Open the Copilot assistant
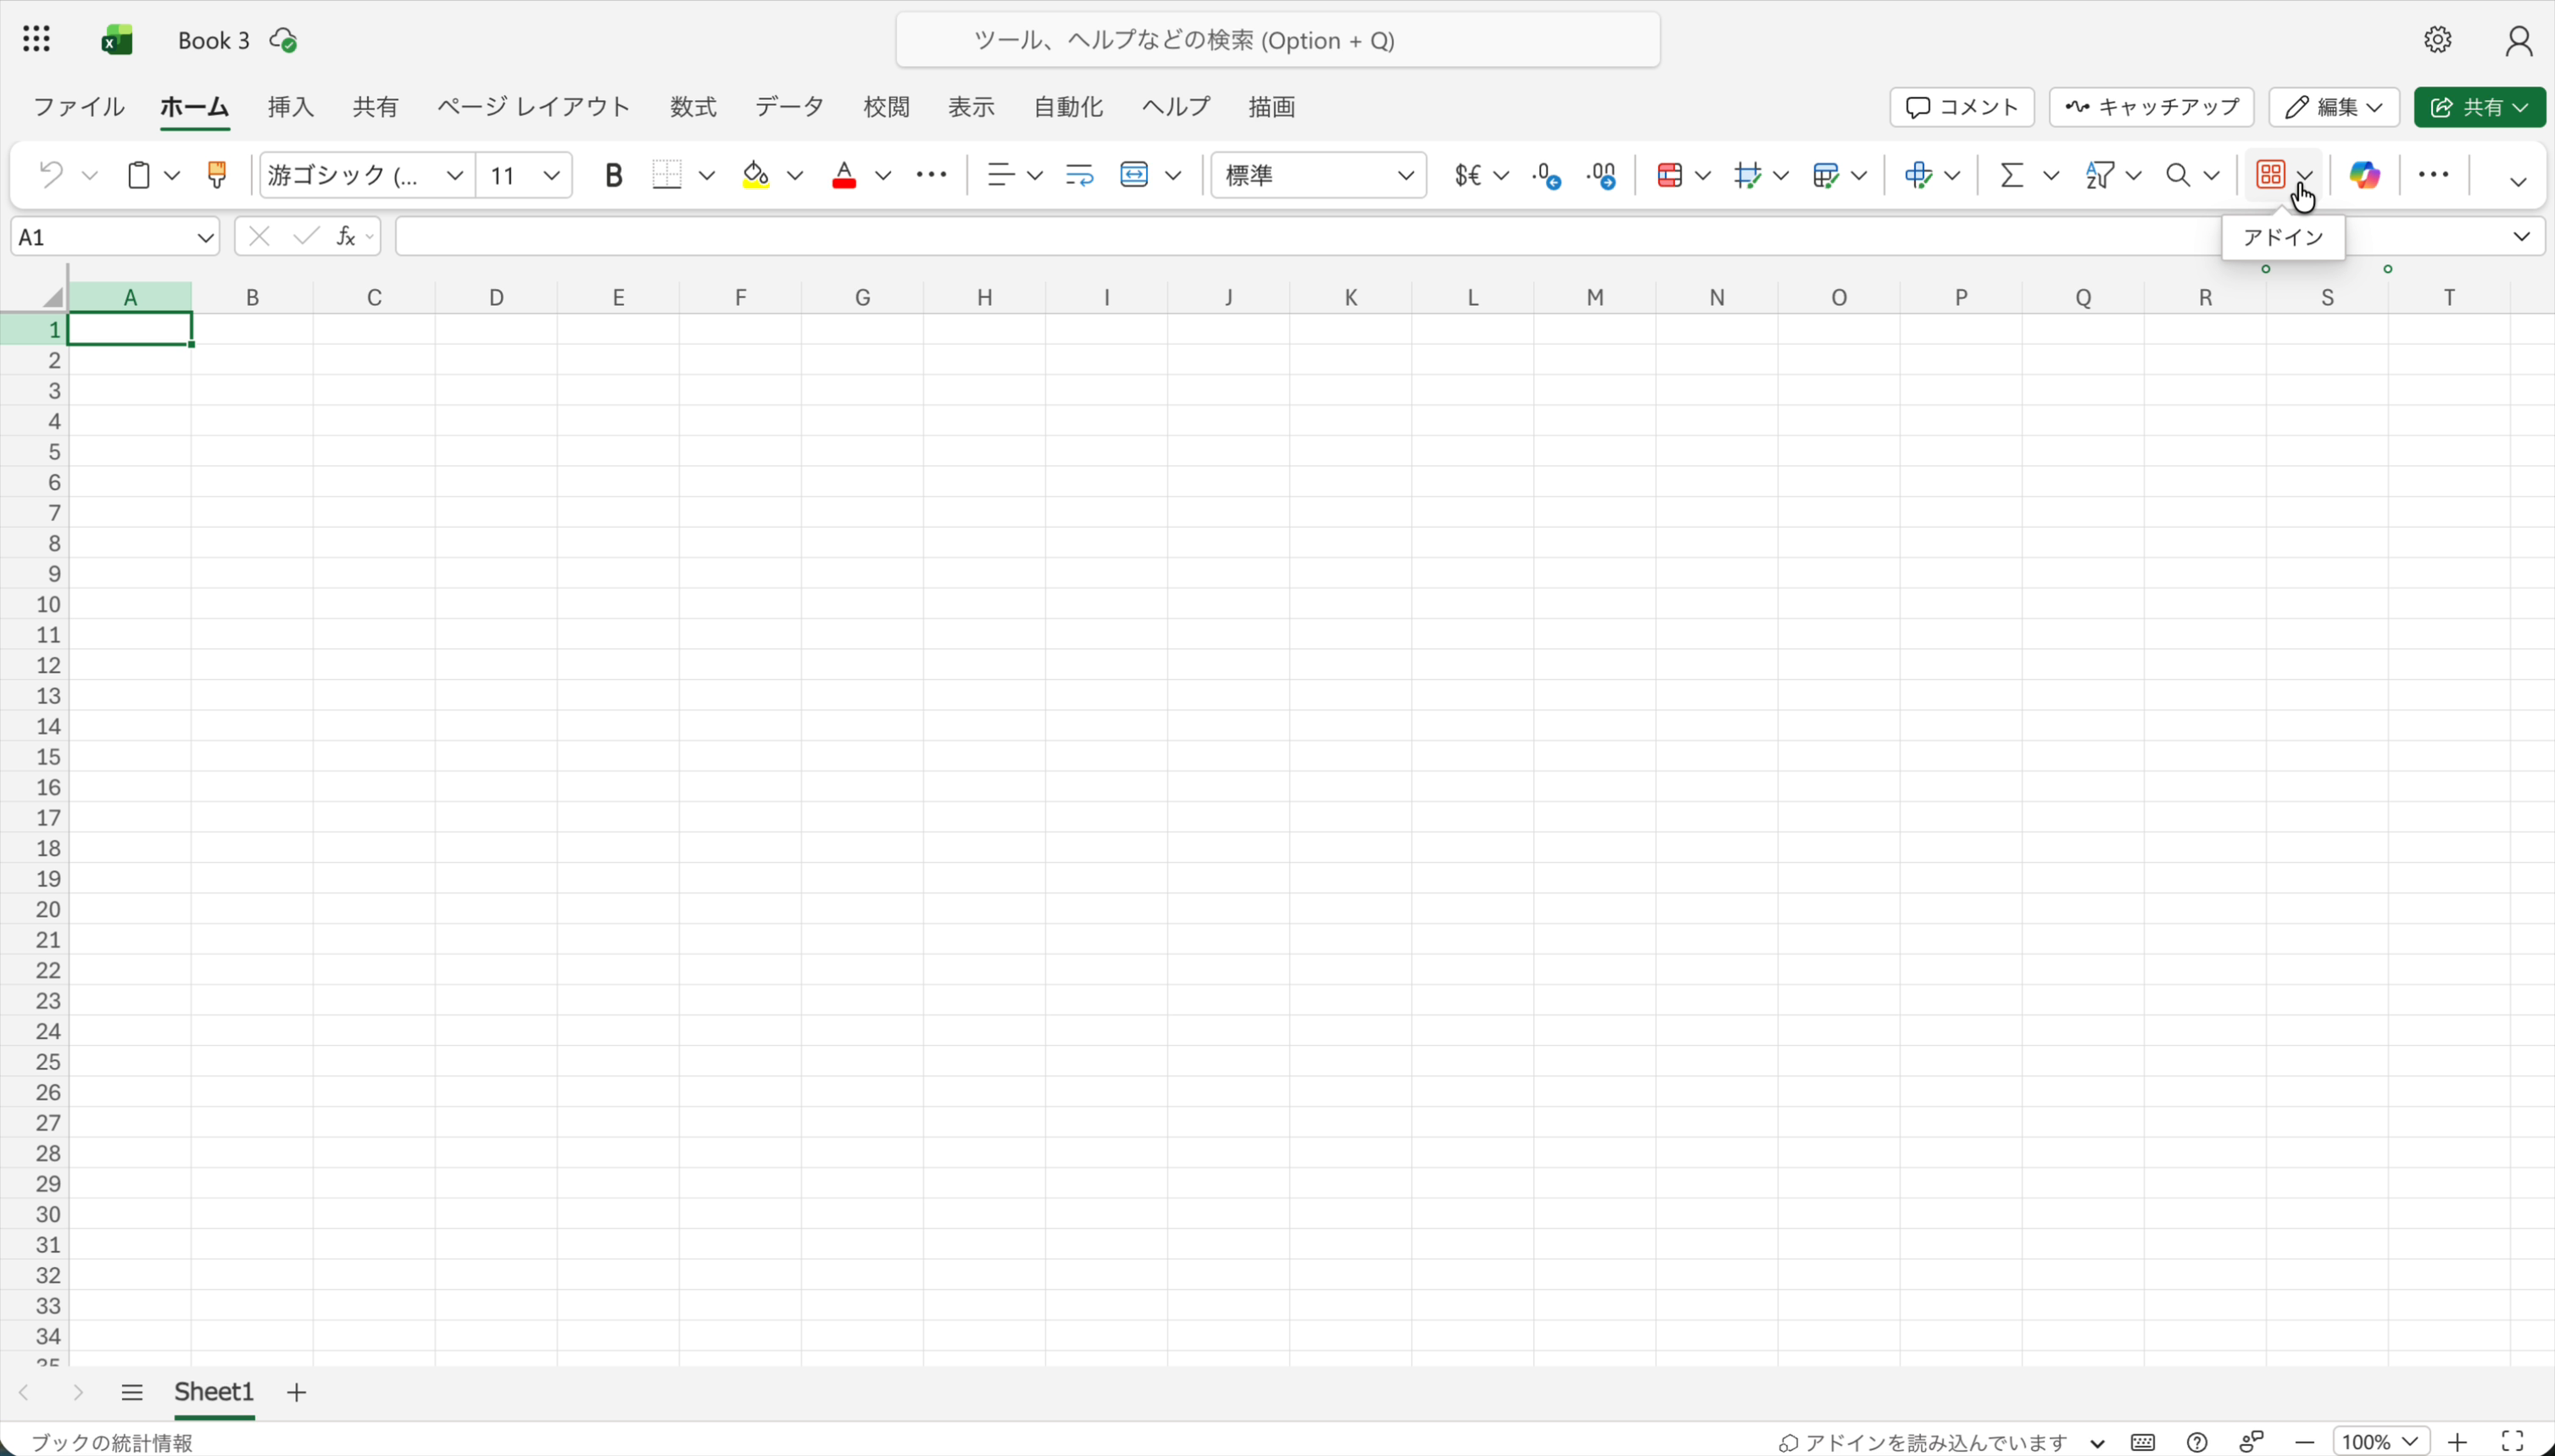This screenshot has height=1456, width=2555. click(2364, 174)
